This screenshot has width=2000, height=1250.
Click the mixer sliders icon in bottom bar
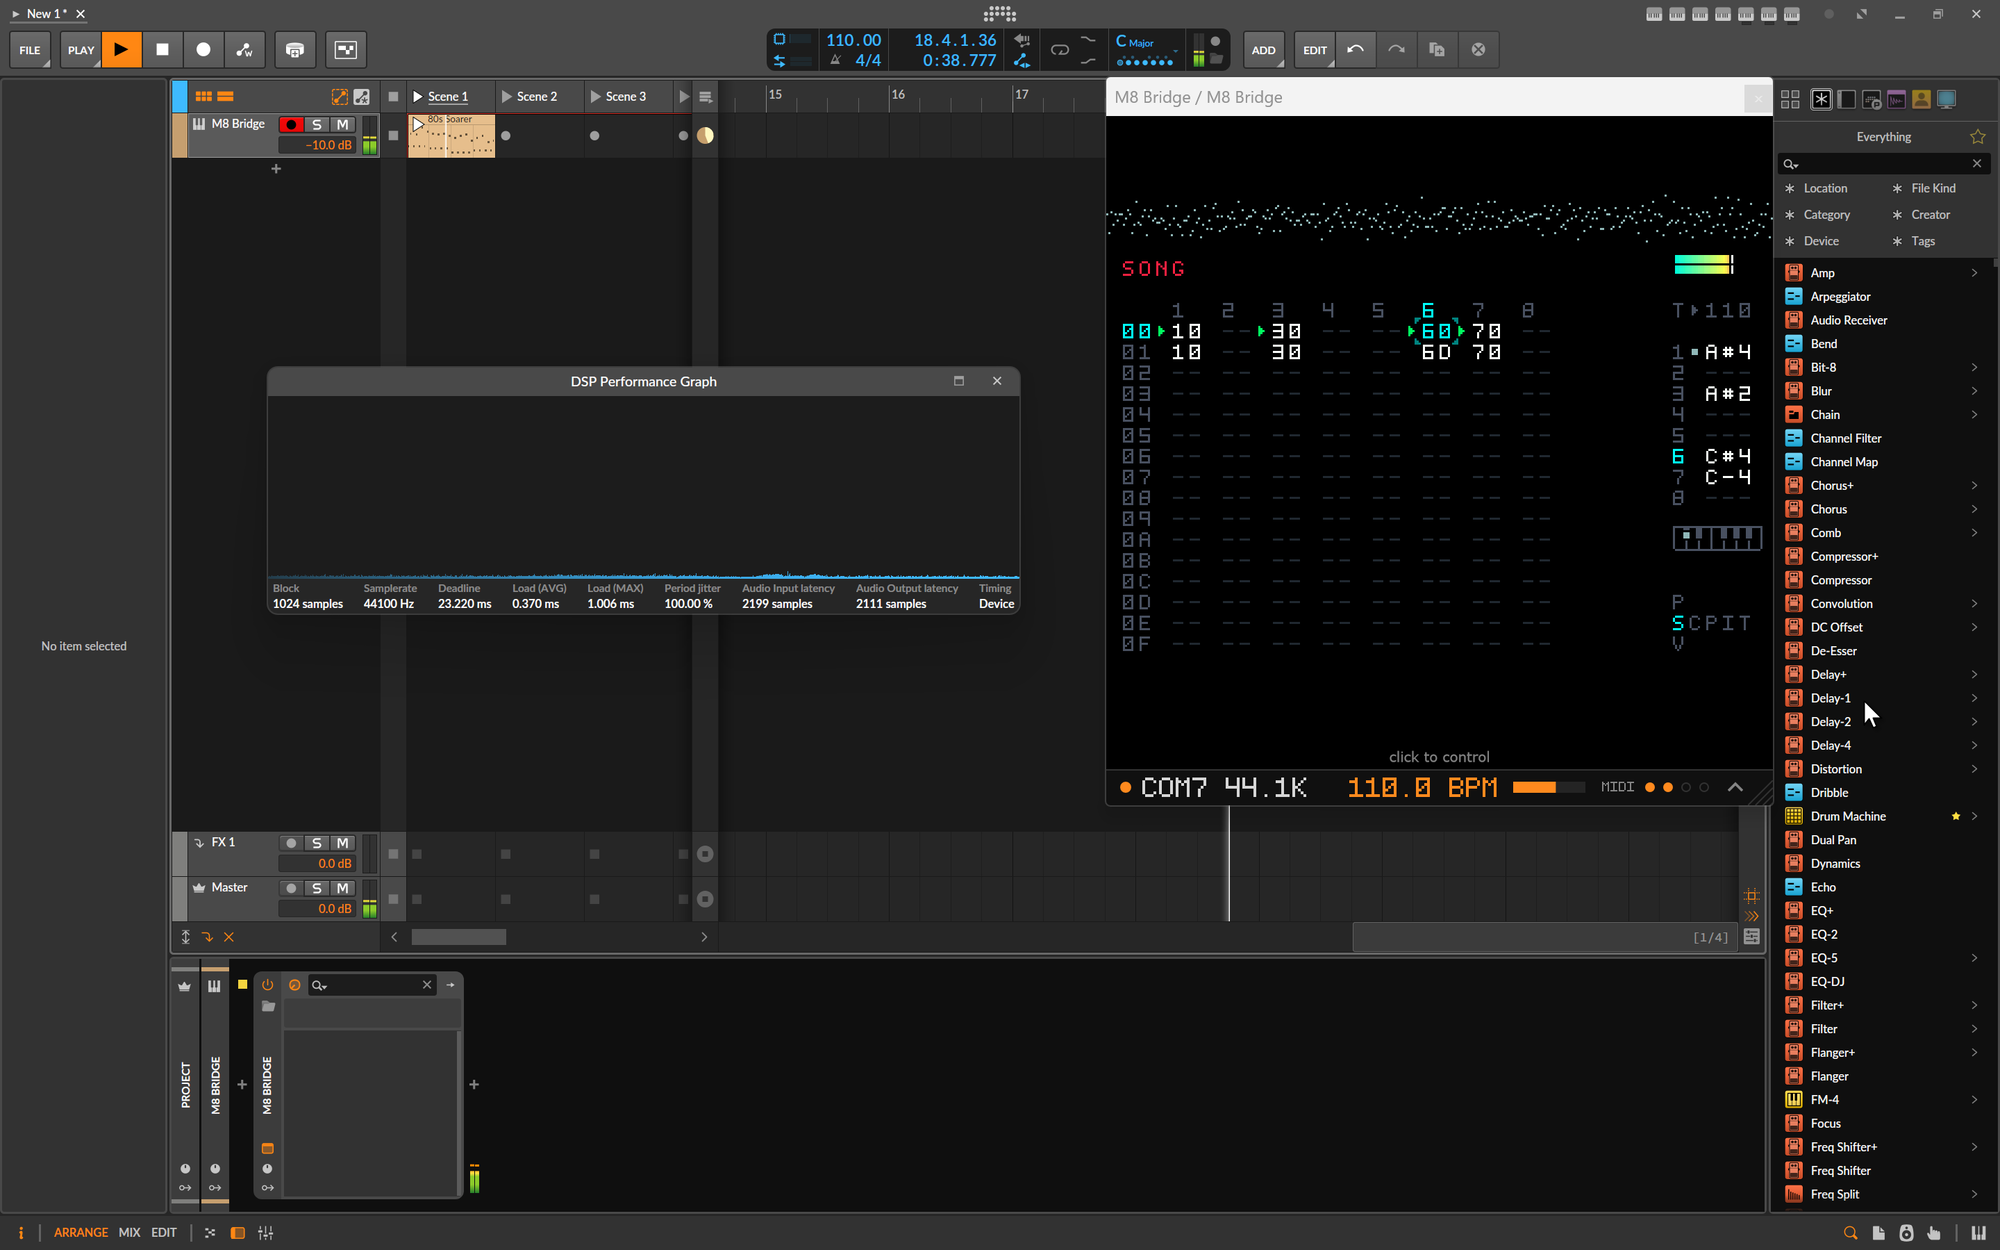coord(265,1233)
